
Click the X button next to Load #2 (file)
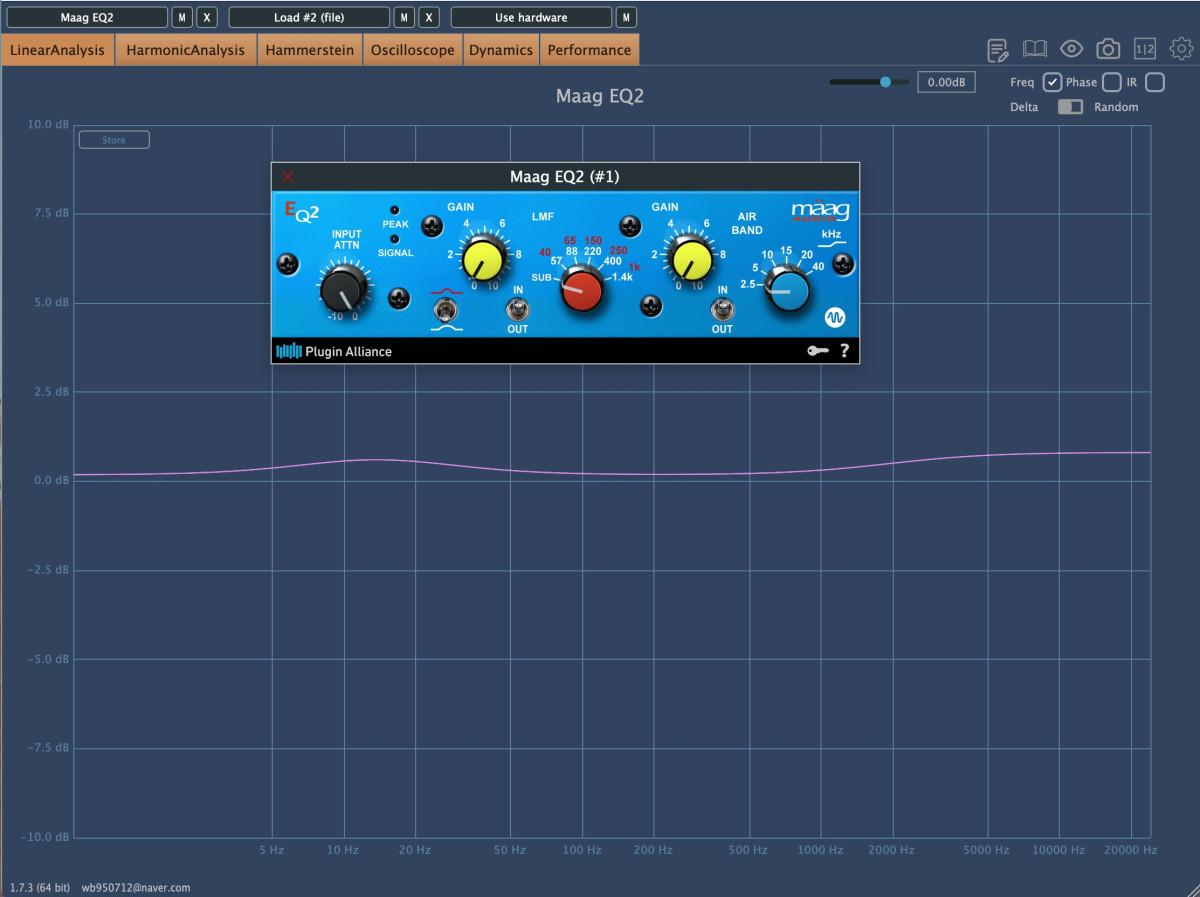[428, 17]
